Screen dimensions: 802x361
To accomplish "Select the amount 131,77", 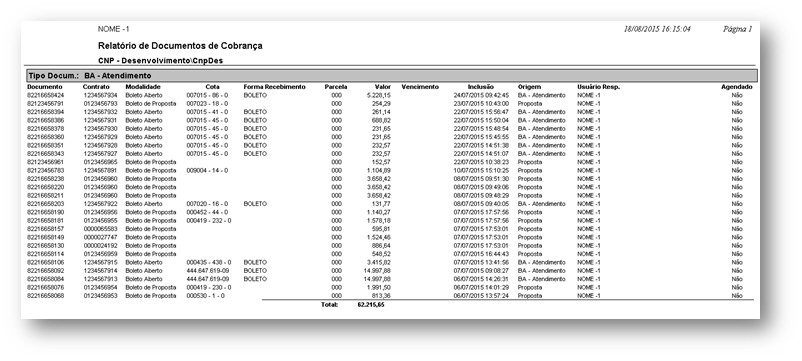I will [382, 204].
